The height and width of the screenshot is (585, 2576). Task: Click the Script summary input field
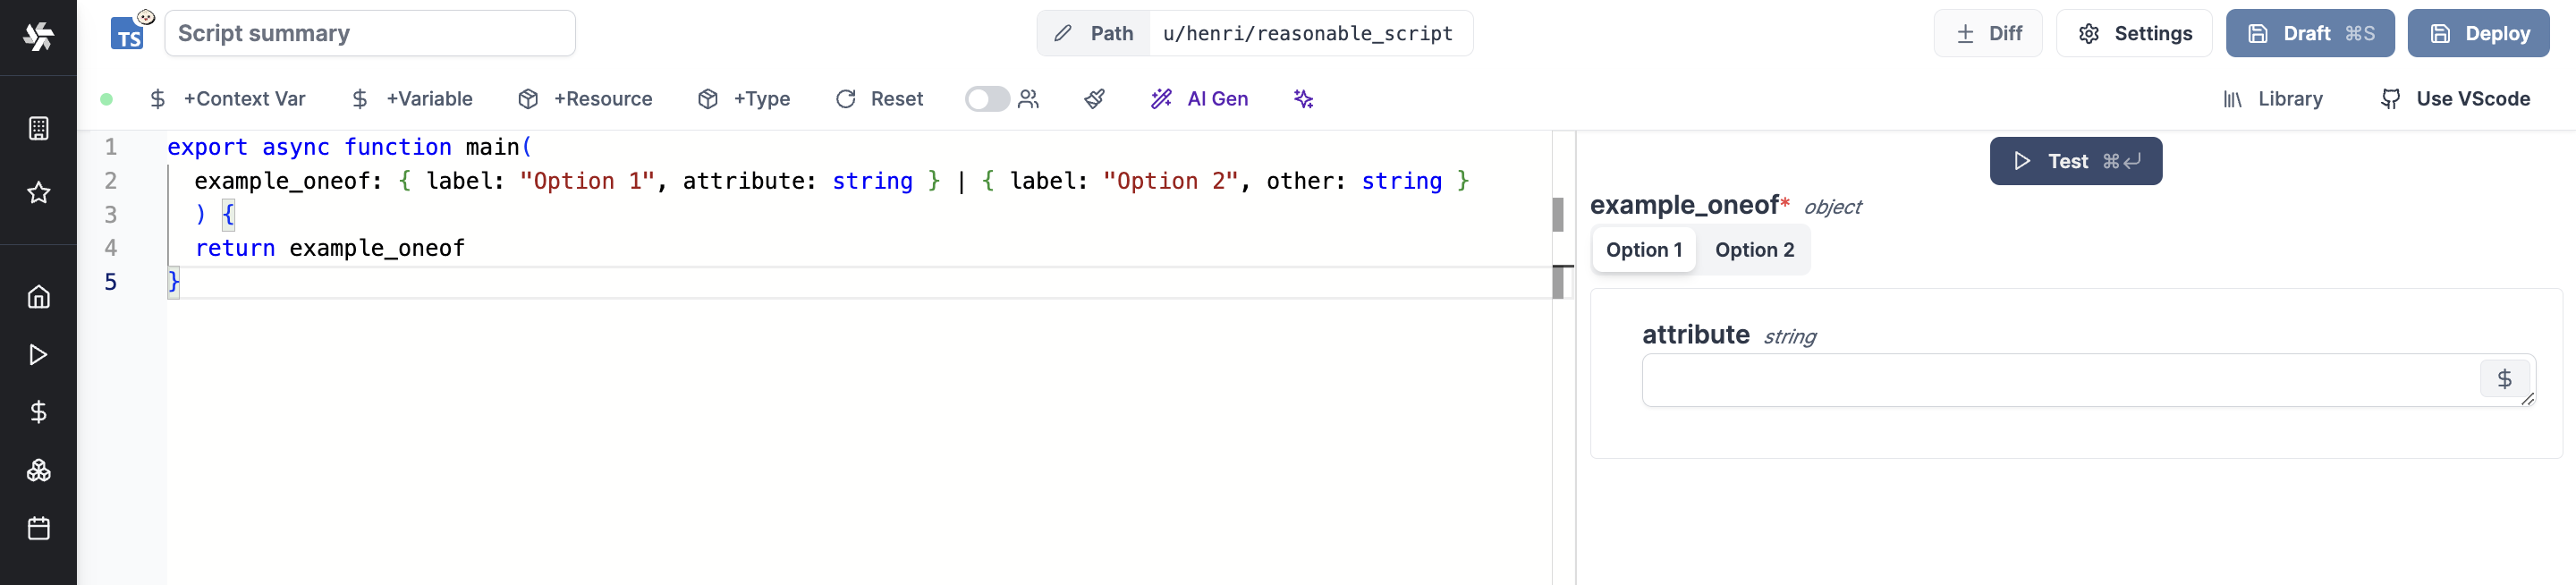369,34
